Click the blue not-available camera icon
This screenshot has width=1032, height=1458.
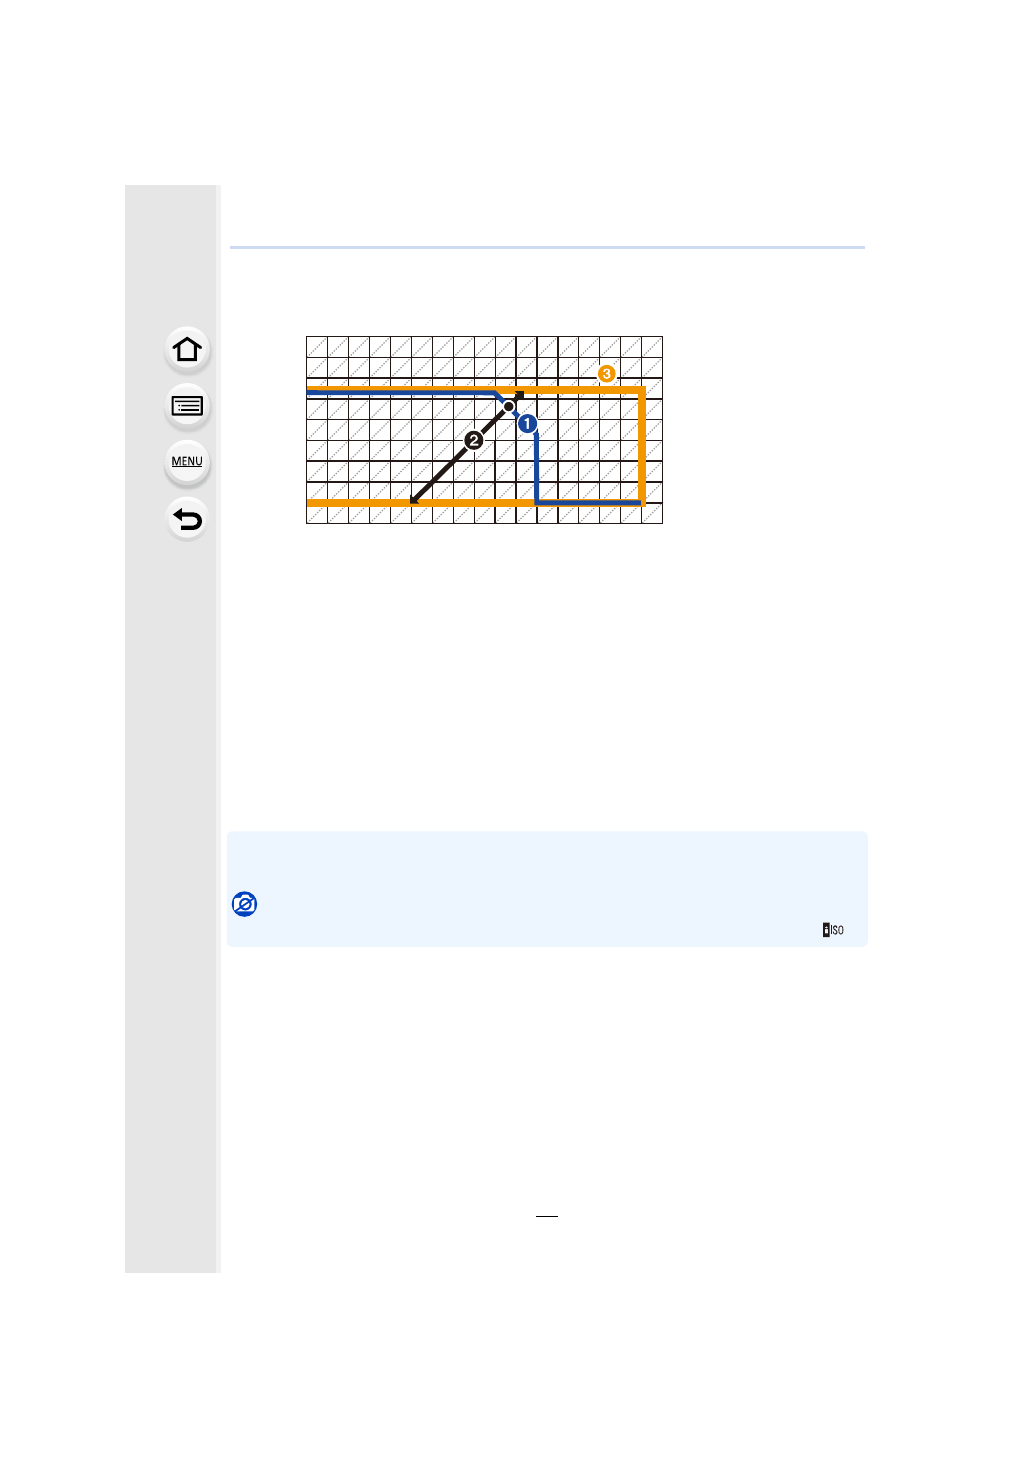[244, 904]
